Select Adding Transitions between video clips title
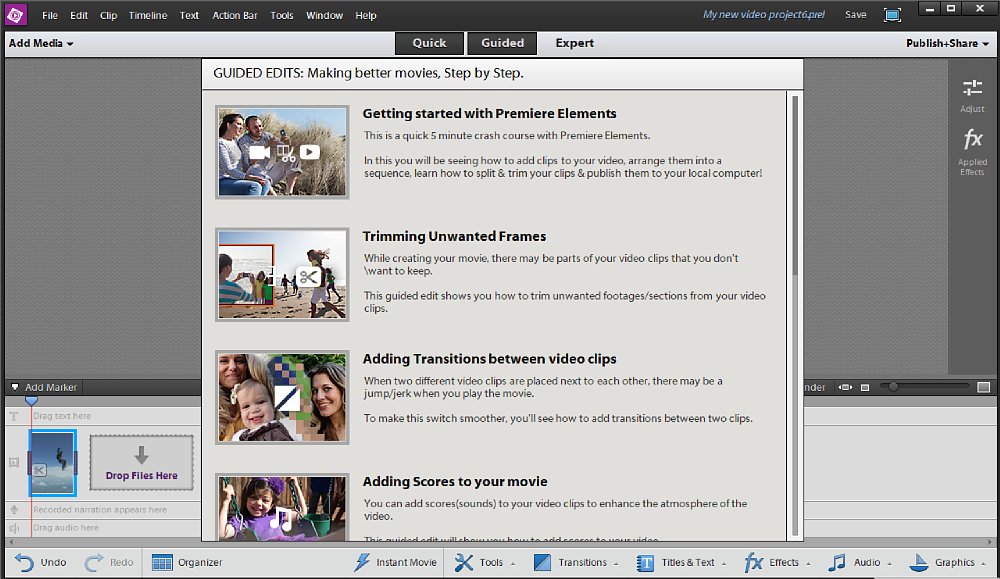The width and height of the screenshot is (1000, 579). [489, 359]
